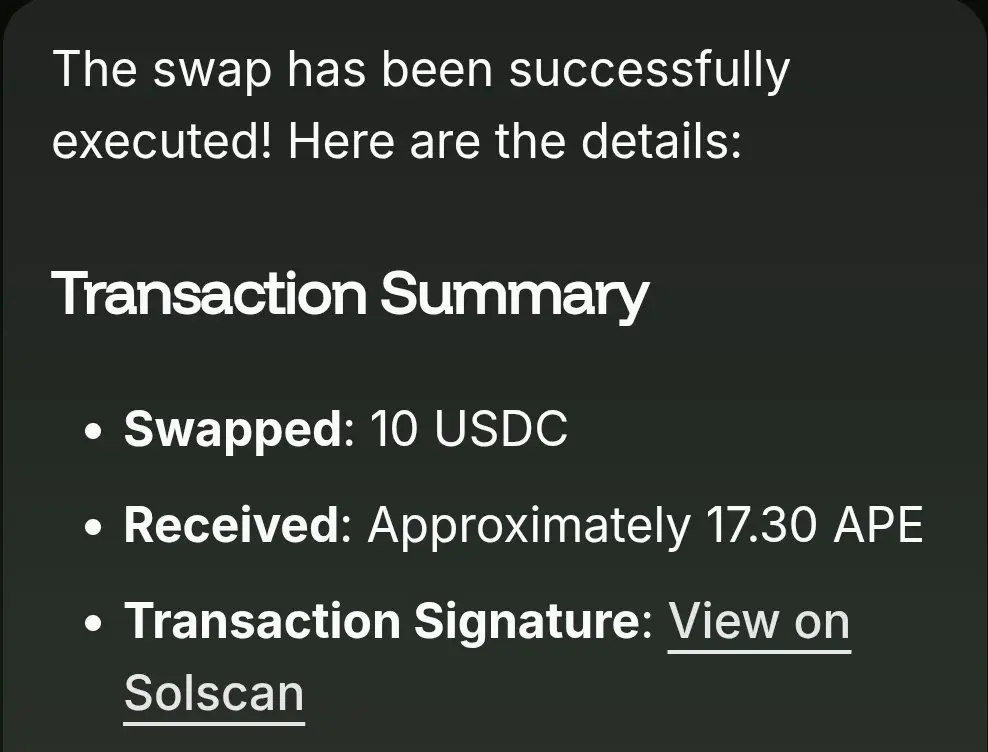The image size is (988, 752).
Task: Click the USDC token symbol
Action: click(x=501, y=429)
